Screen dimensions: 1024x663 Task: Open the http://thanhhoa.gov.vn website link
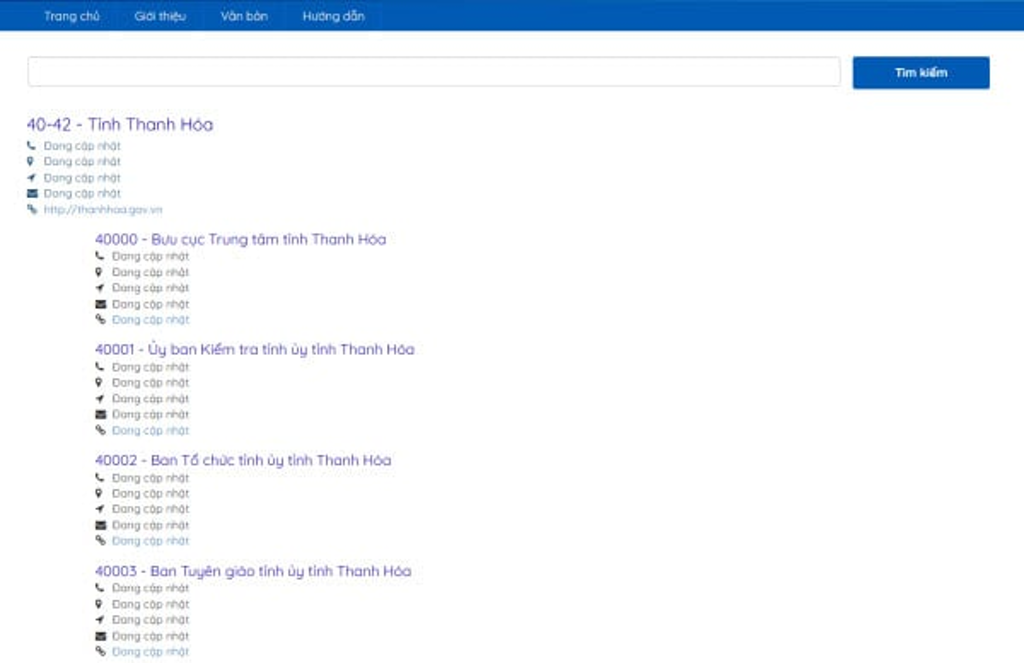point(102,210)
